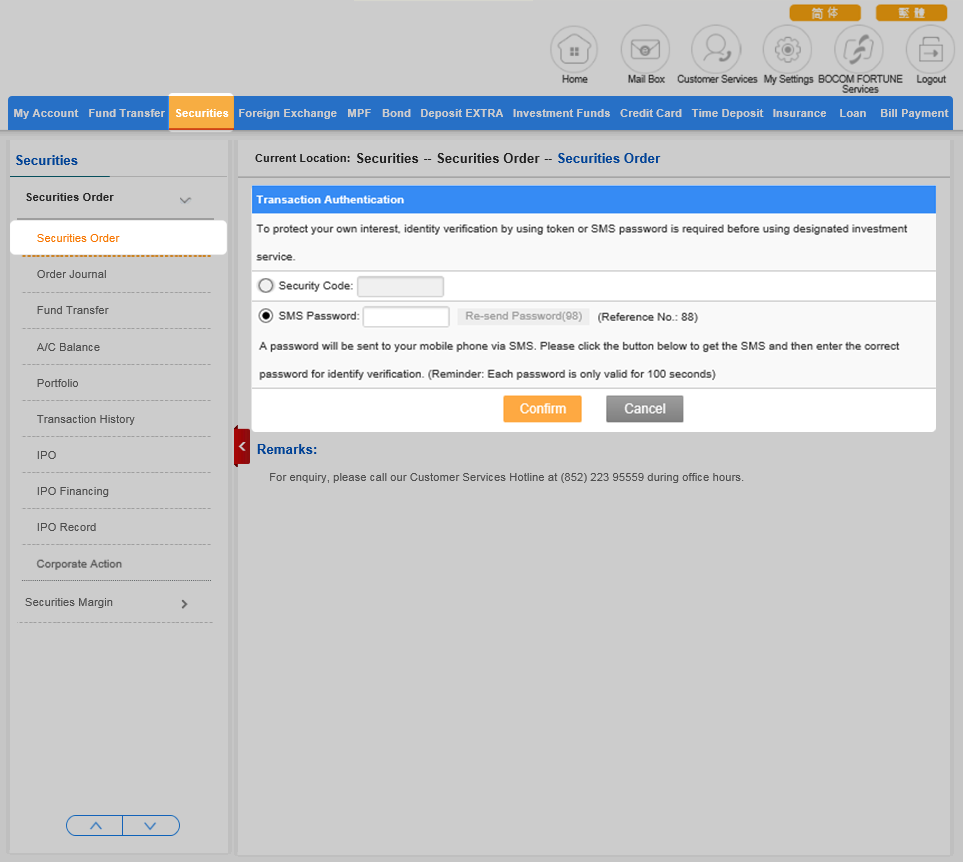Screen dimensions: 963x862
Task: Click the Home icon
Action: [574, 49]
